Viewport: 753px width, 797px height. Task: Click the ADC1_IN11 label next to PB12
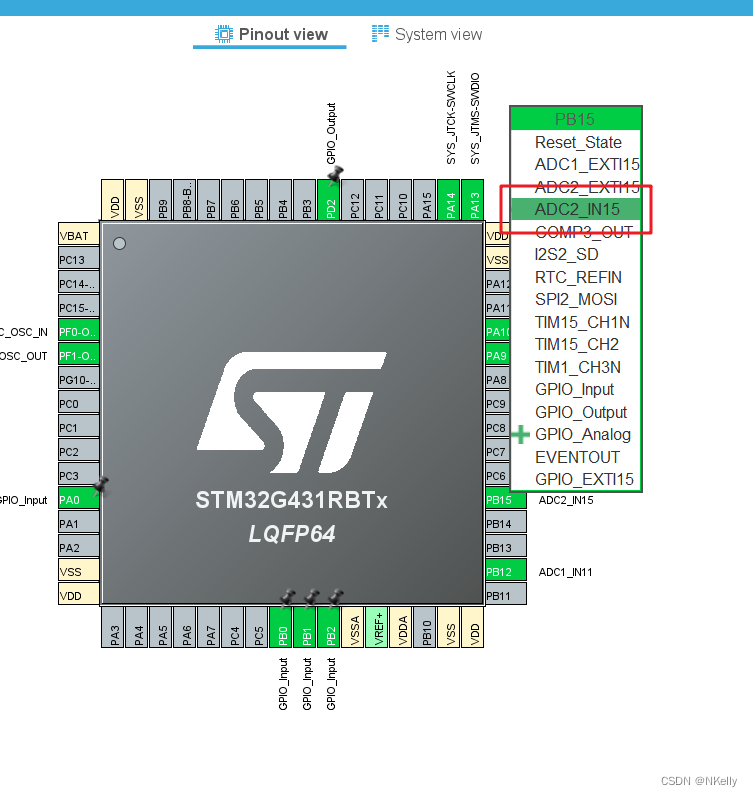pyautogui.click(x=565, y=572)
